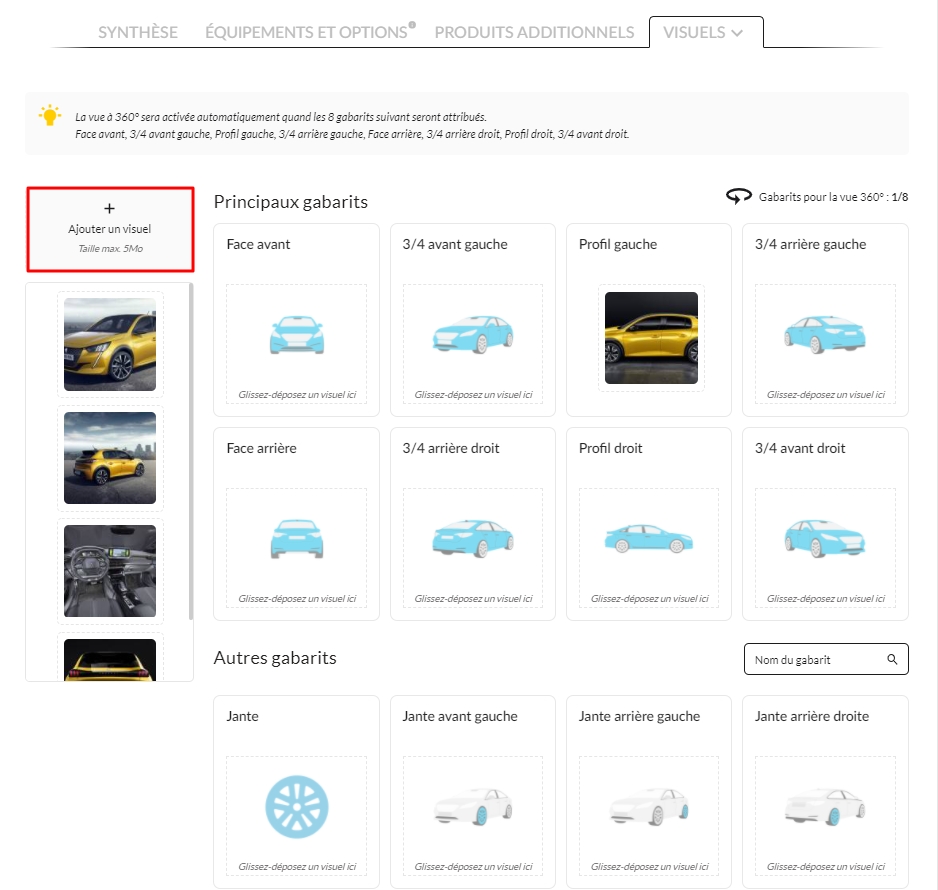Select the yellow car rear-side thumbnail
The height and width of the screenshot is (890, 938).
(x=110, y=458)
